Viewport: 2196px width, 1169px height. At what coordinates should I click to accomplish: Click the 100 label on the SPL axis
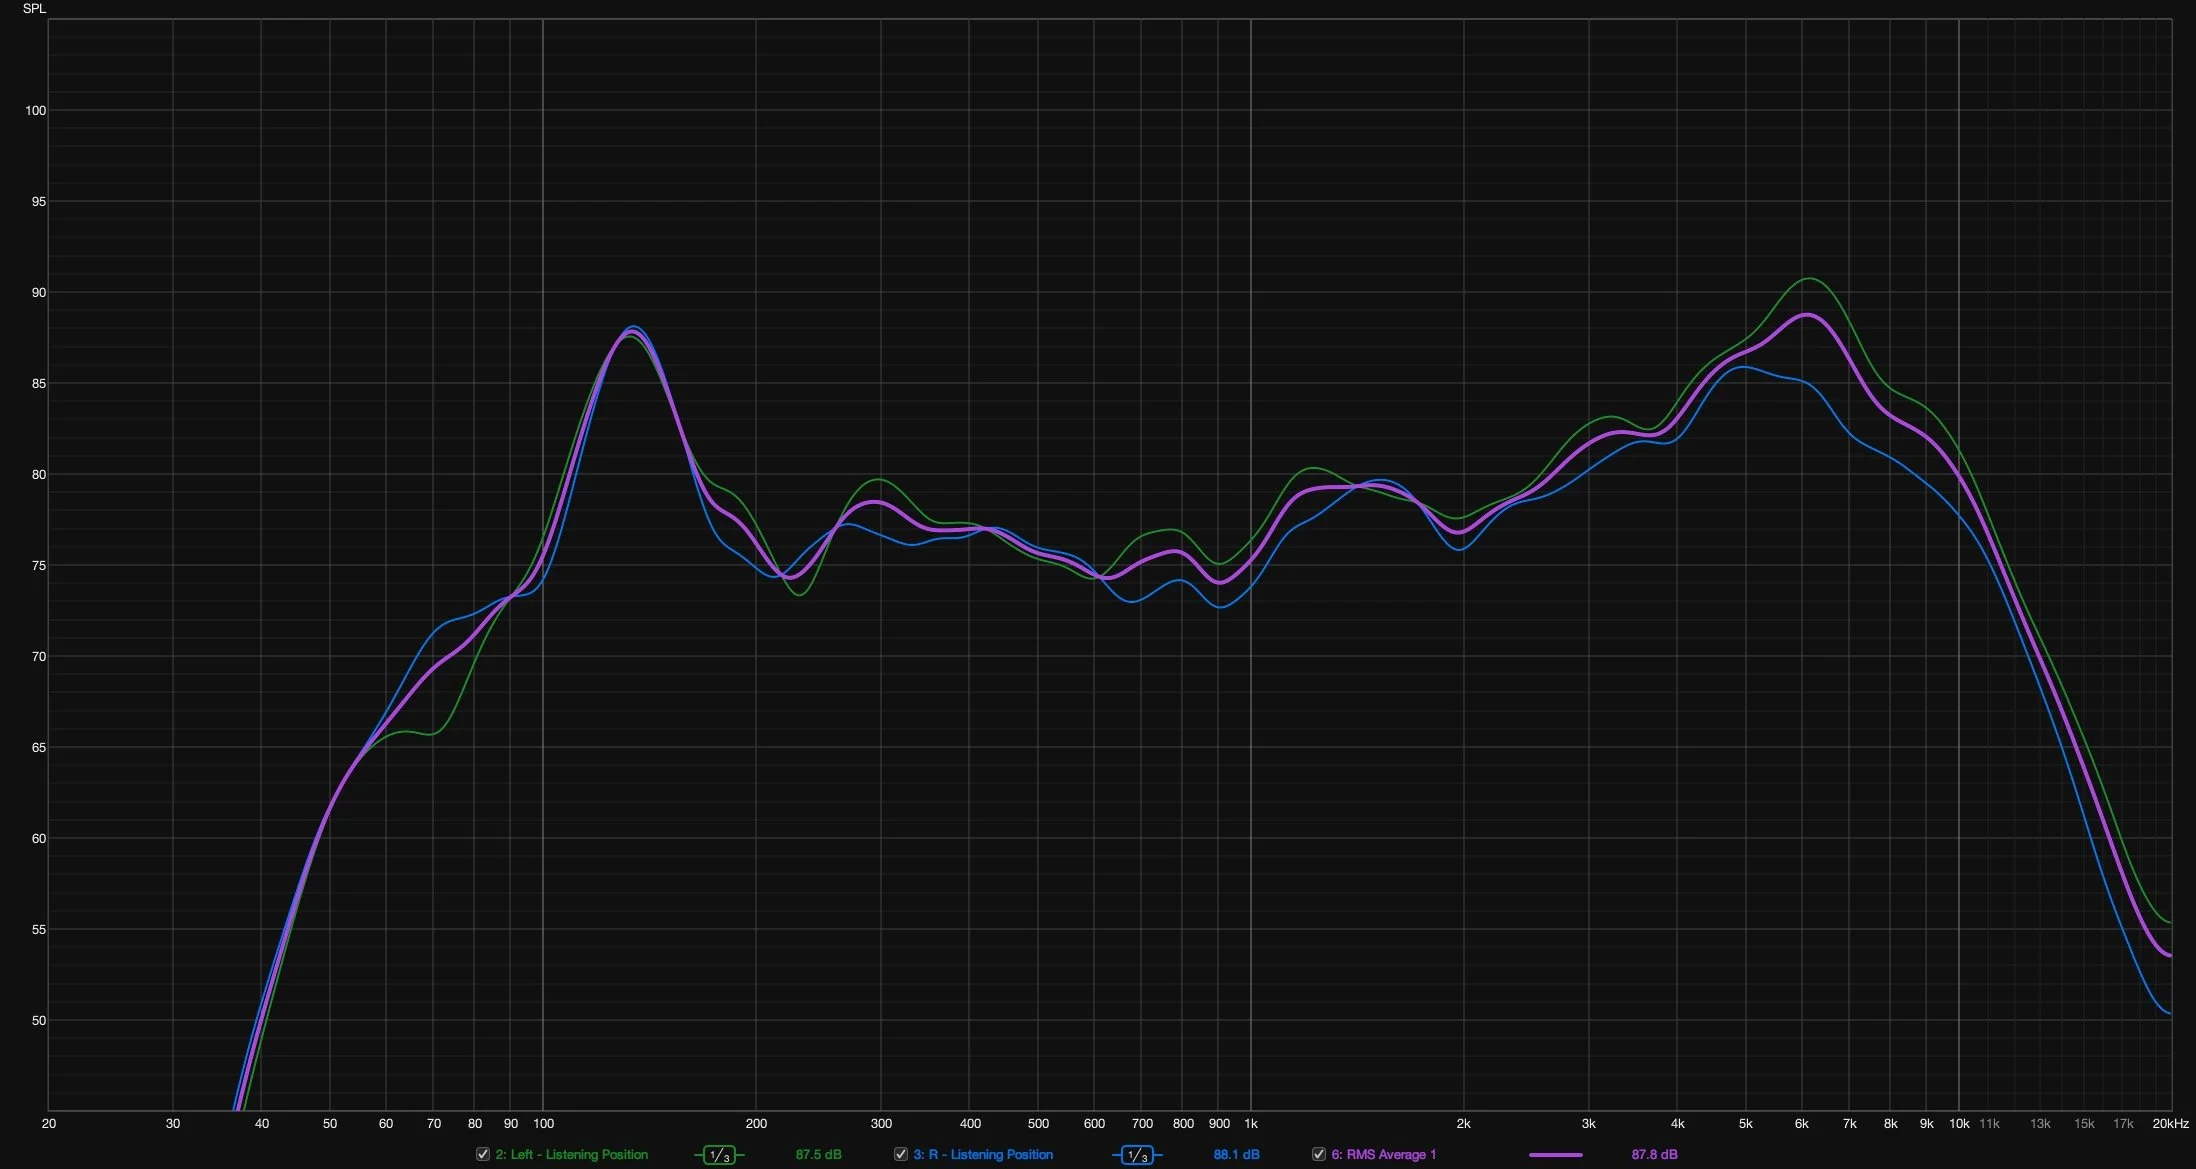click(35, 111)
